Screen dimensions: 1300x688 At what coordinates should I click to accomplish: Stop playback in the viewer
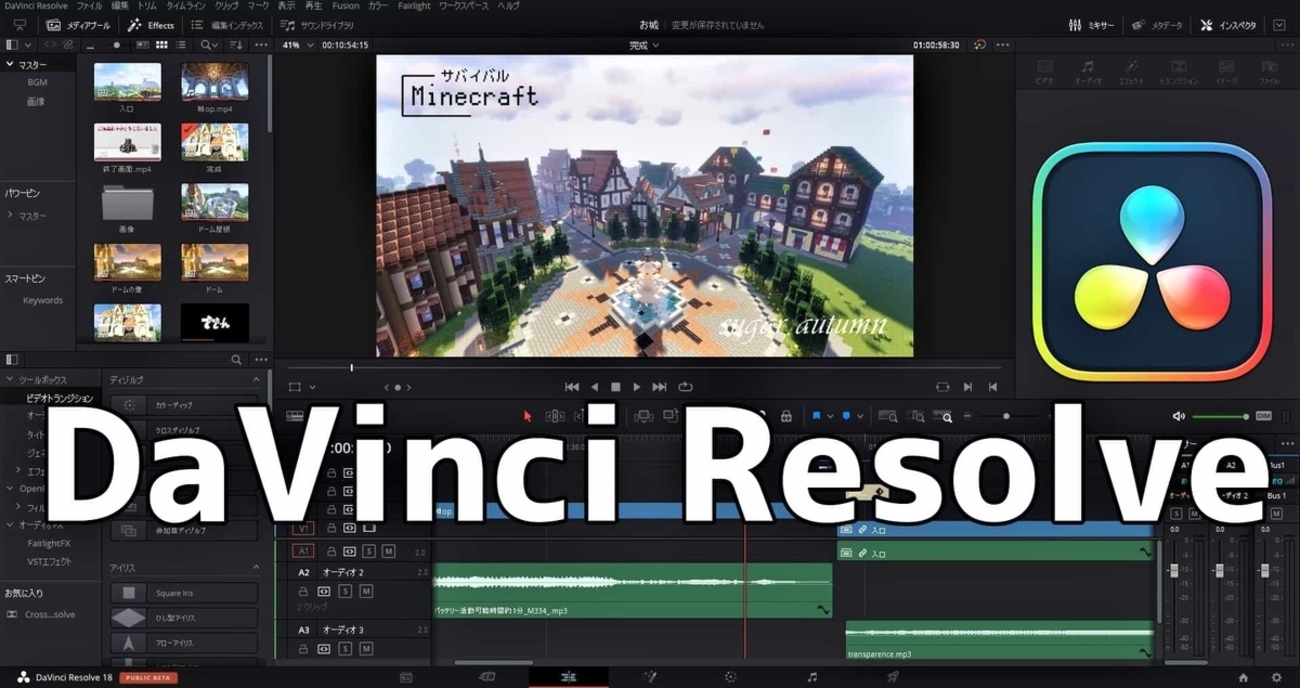pos(616,387)
